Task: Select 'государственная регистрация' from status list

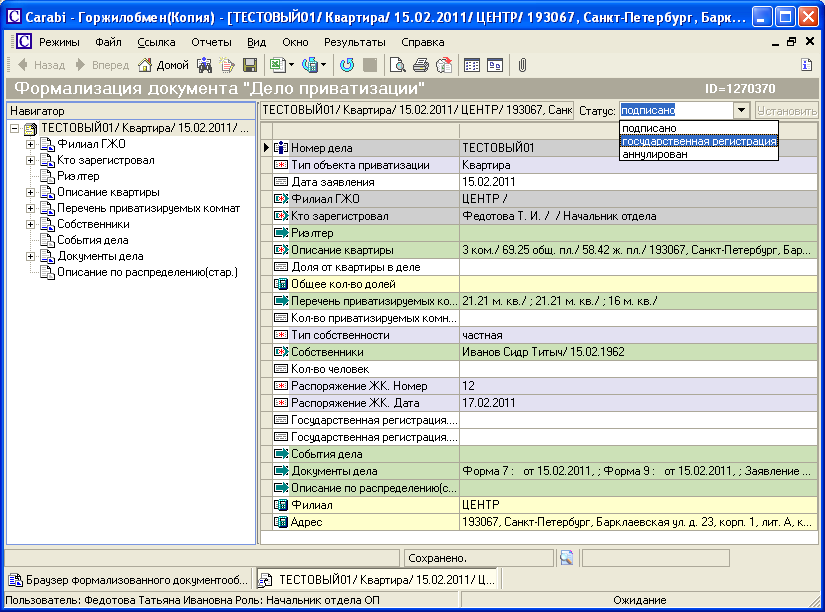Action: [x=698, y=141]
